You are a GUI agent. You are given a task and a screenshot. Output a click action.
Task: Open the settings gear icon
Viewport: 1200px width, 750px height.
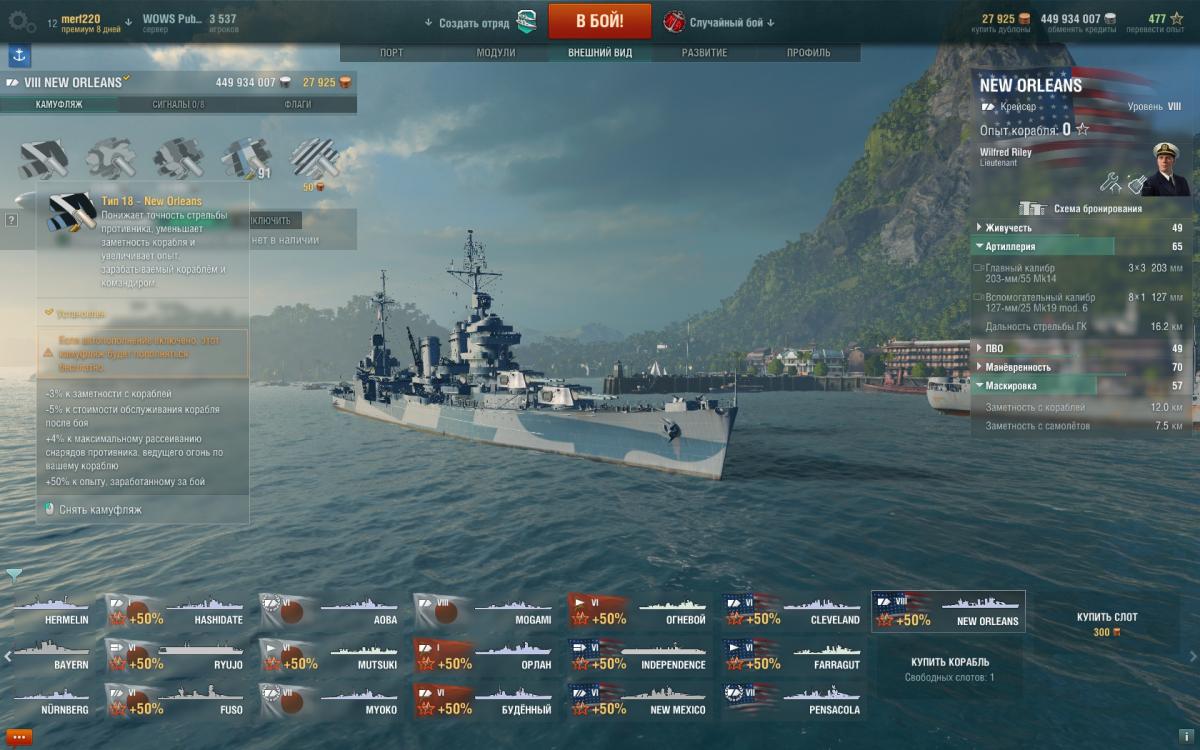tap(21, 20)
